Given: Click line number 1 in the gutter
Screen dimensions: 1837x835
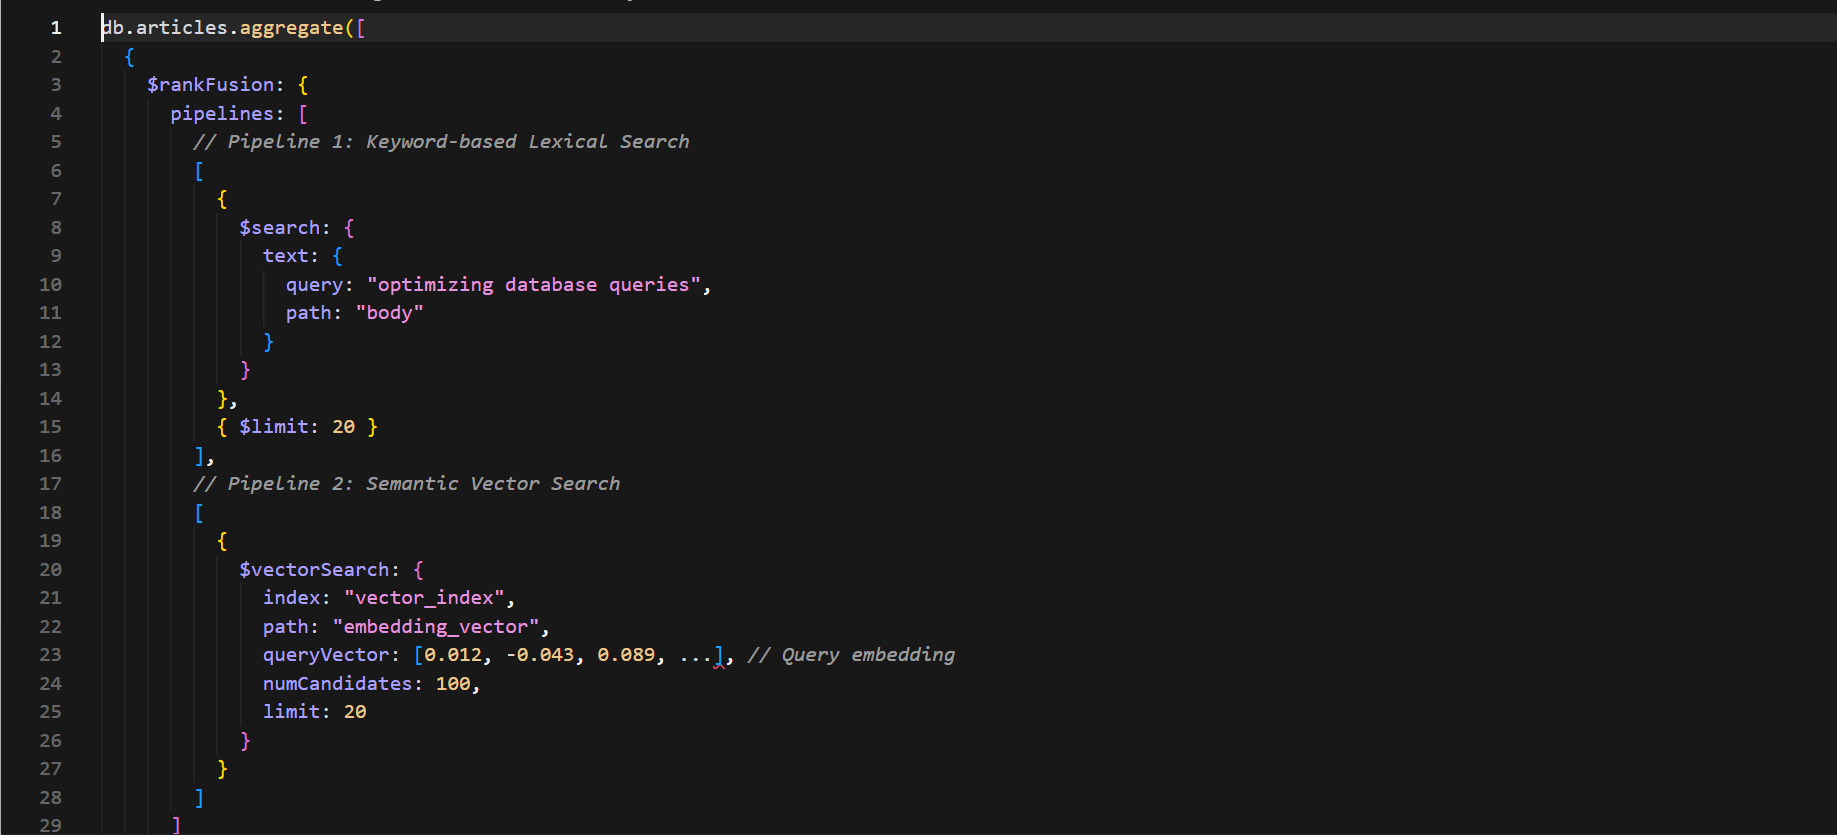Looking at the screenshot, I should (x=56, y=28).
